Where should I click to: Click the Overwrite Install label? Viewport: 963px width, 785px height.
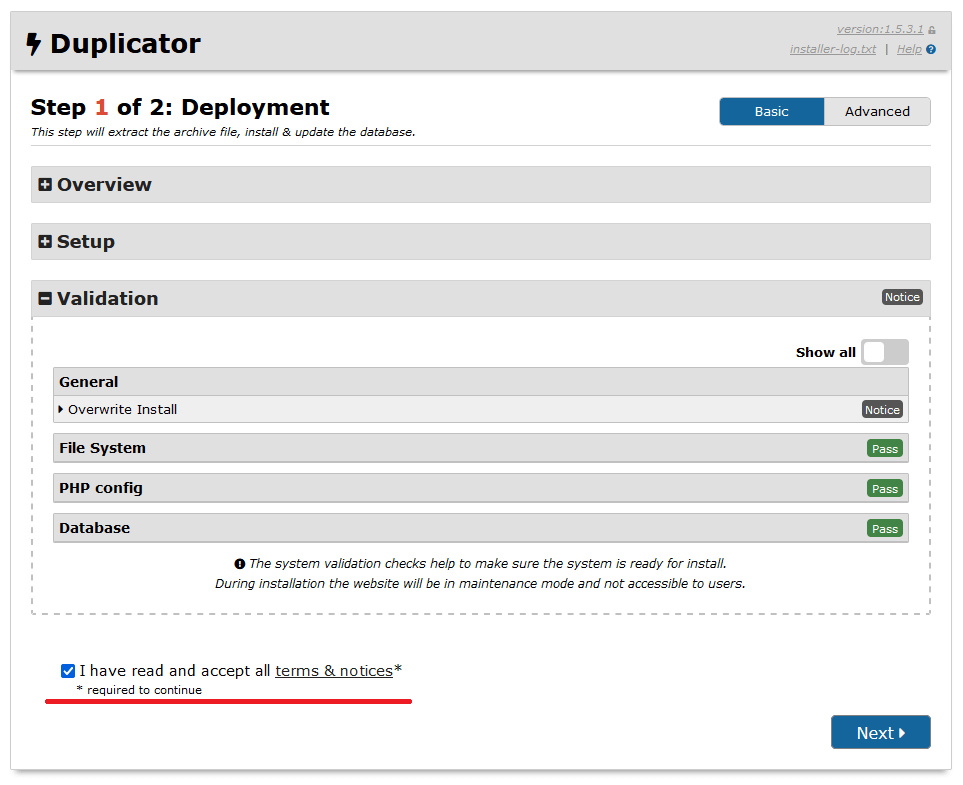(122, 410)
